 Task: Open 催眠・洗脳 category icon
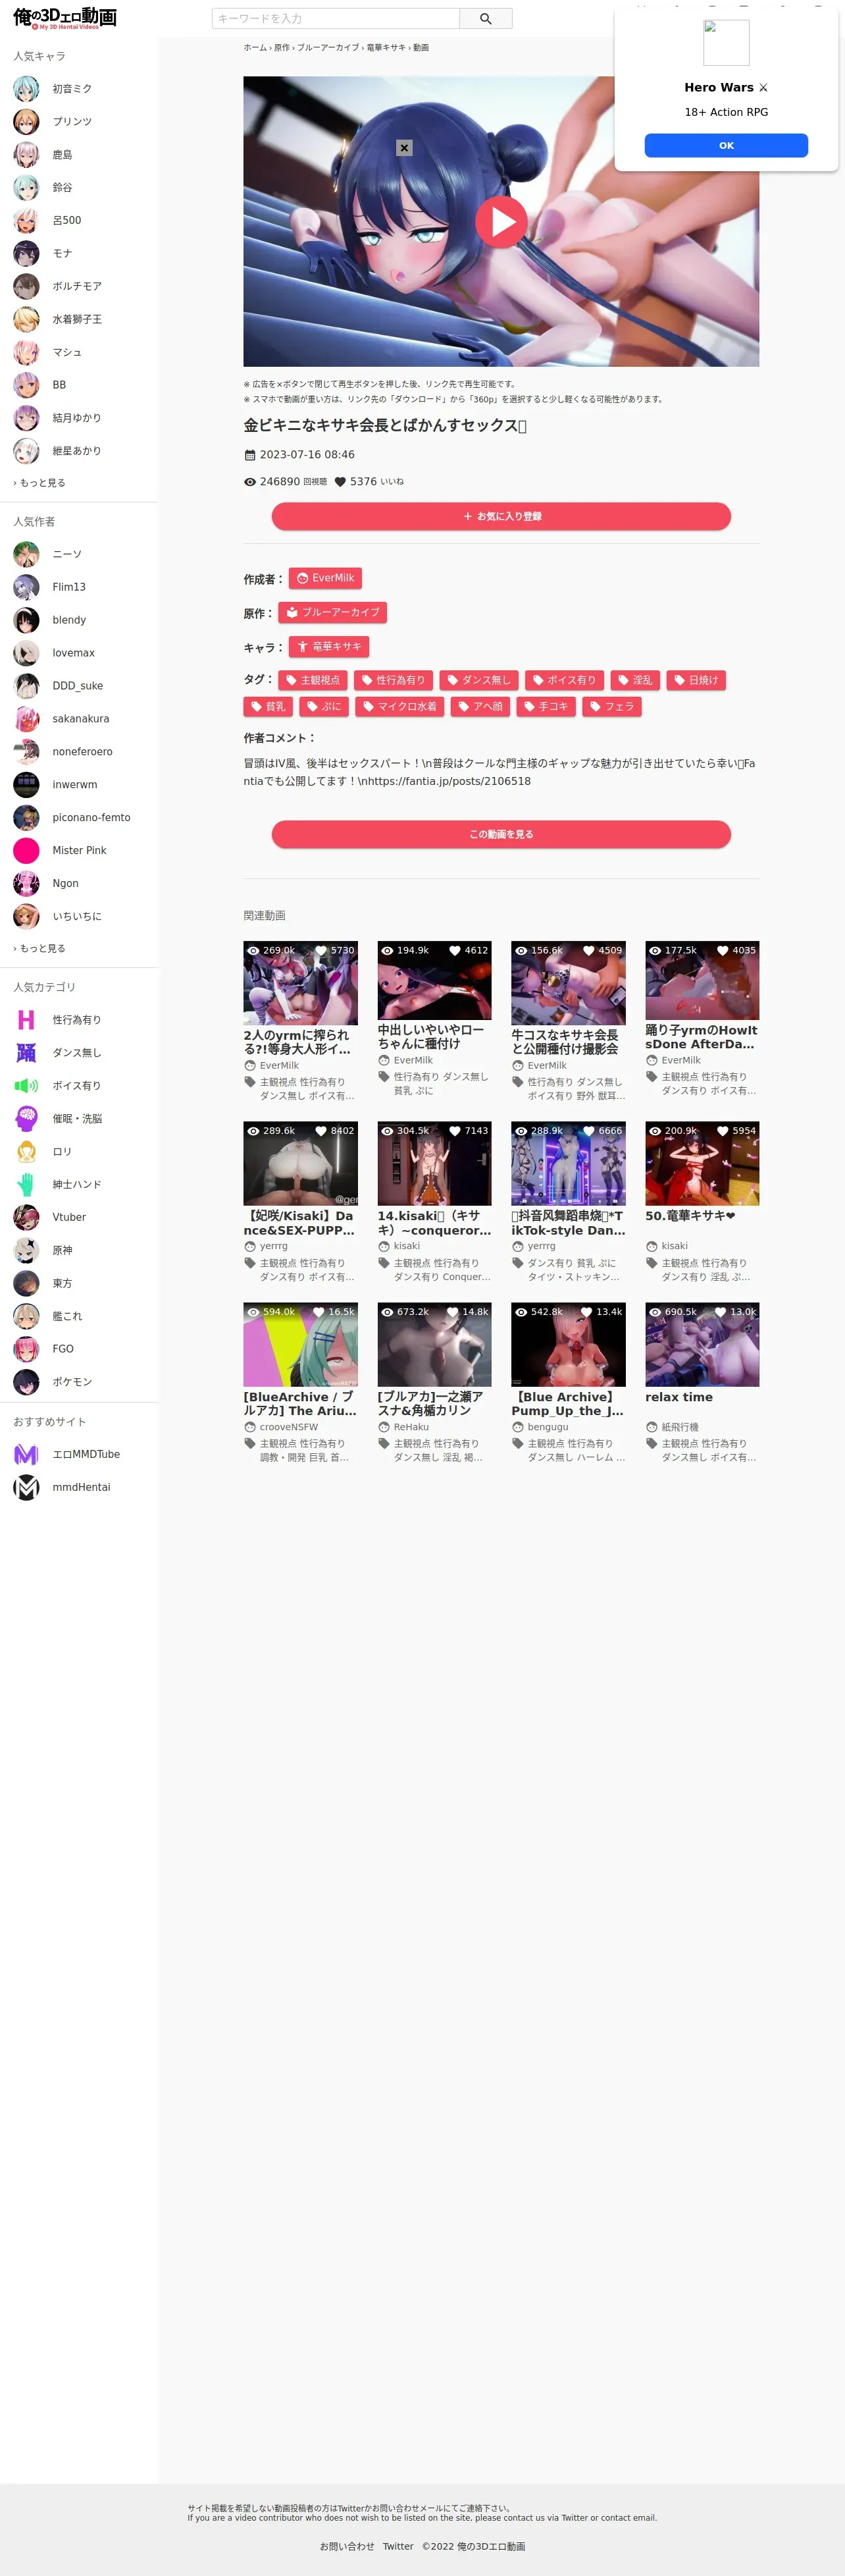[26, 1118]
